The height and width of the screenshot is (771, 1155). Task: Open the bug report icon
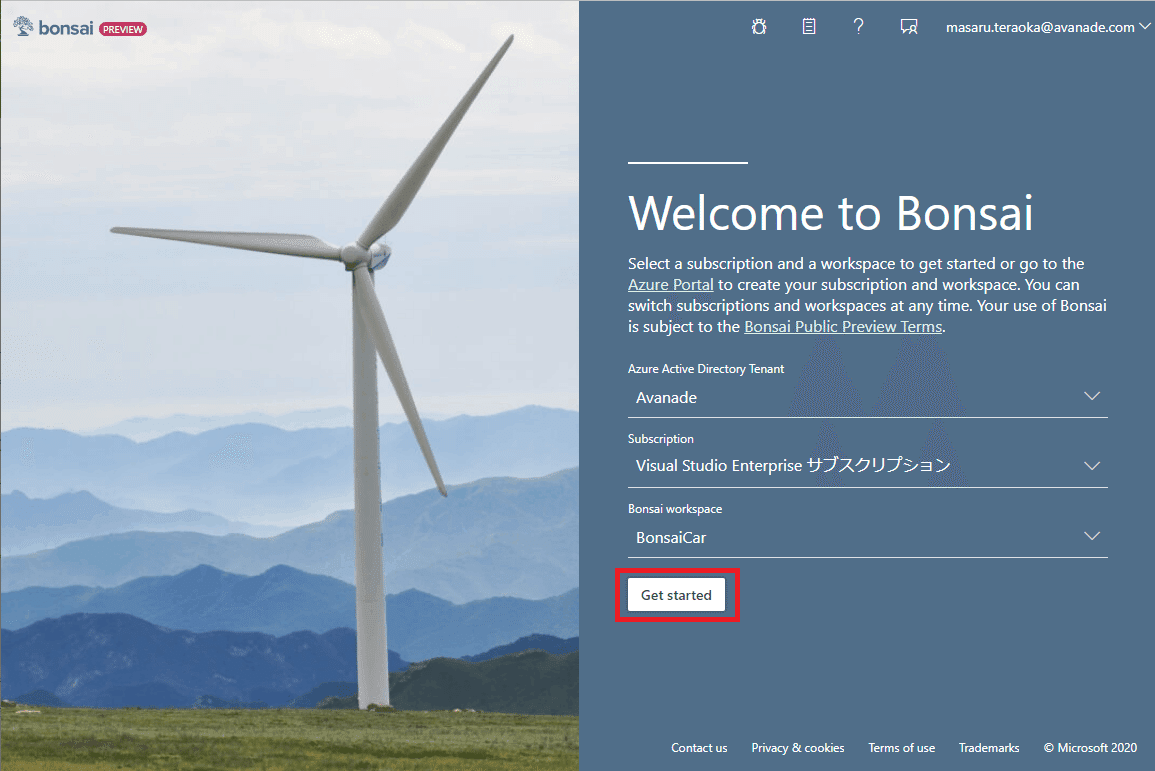click(x=759, y=27)
